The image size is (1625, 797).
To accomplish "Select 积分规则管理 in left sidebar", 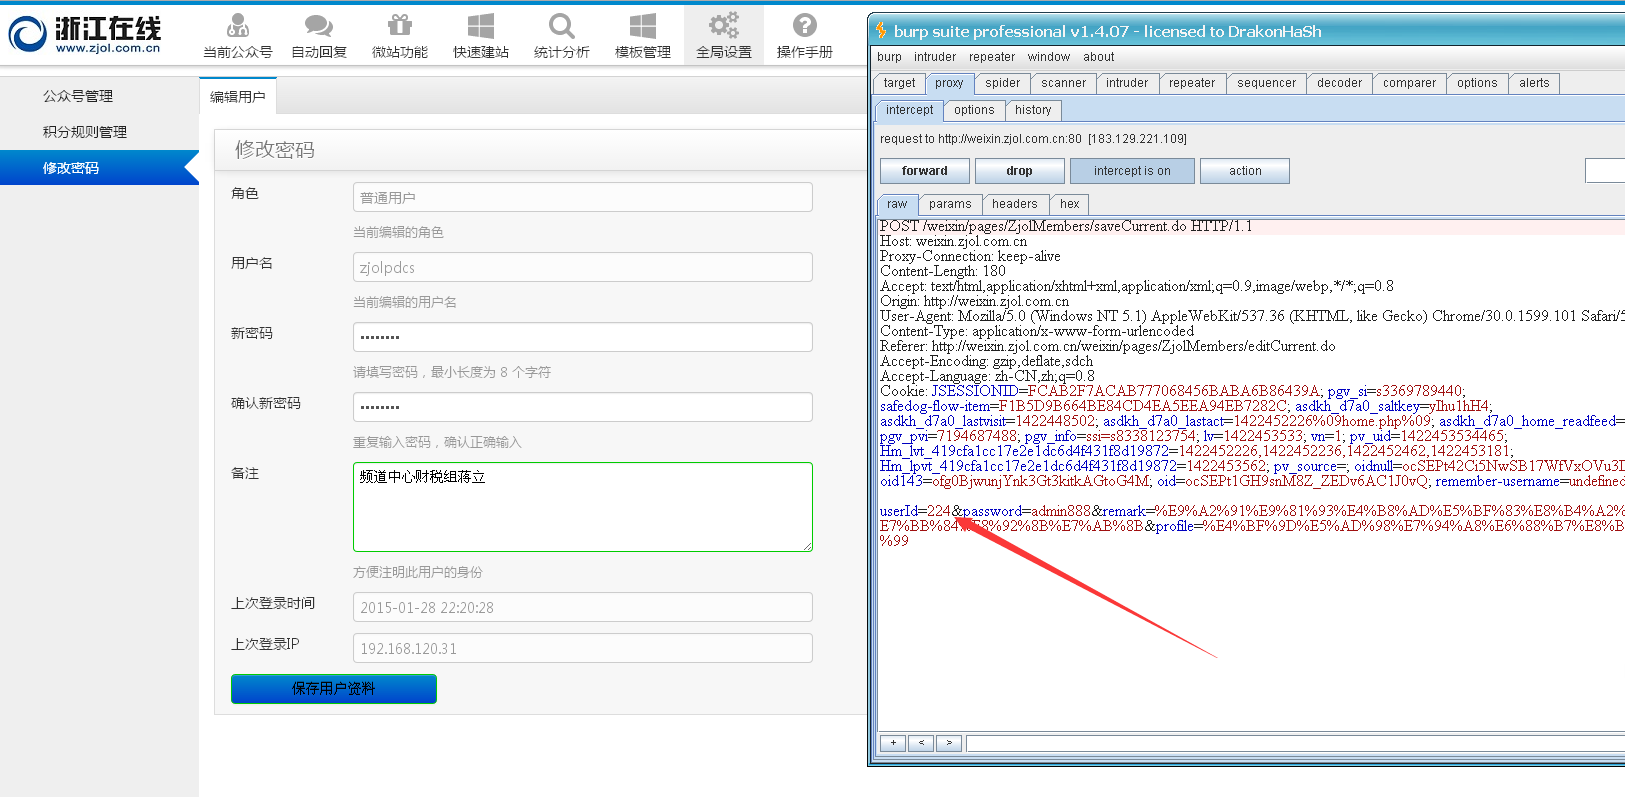I will click(x=85, y=132).
